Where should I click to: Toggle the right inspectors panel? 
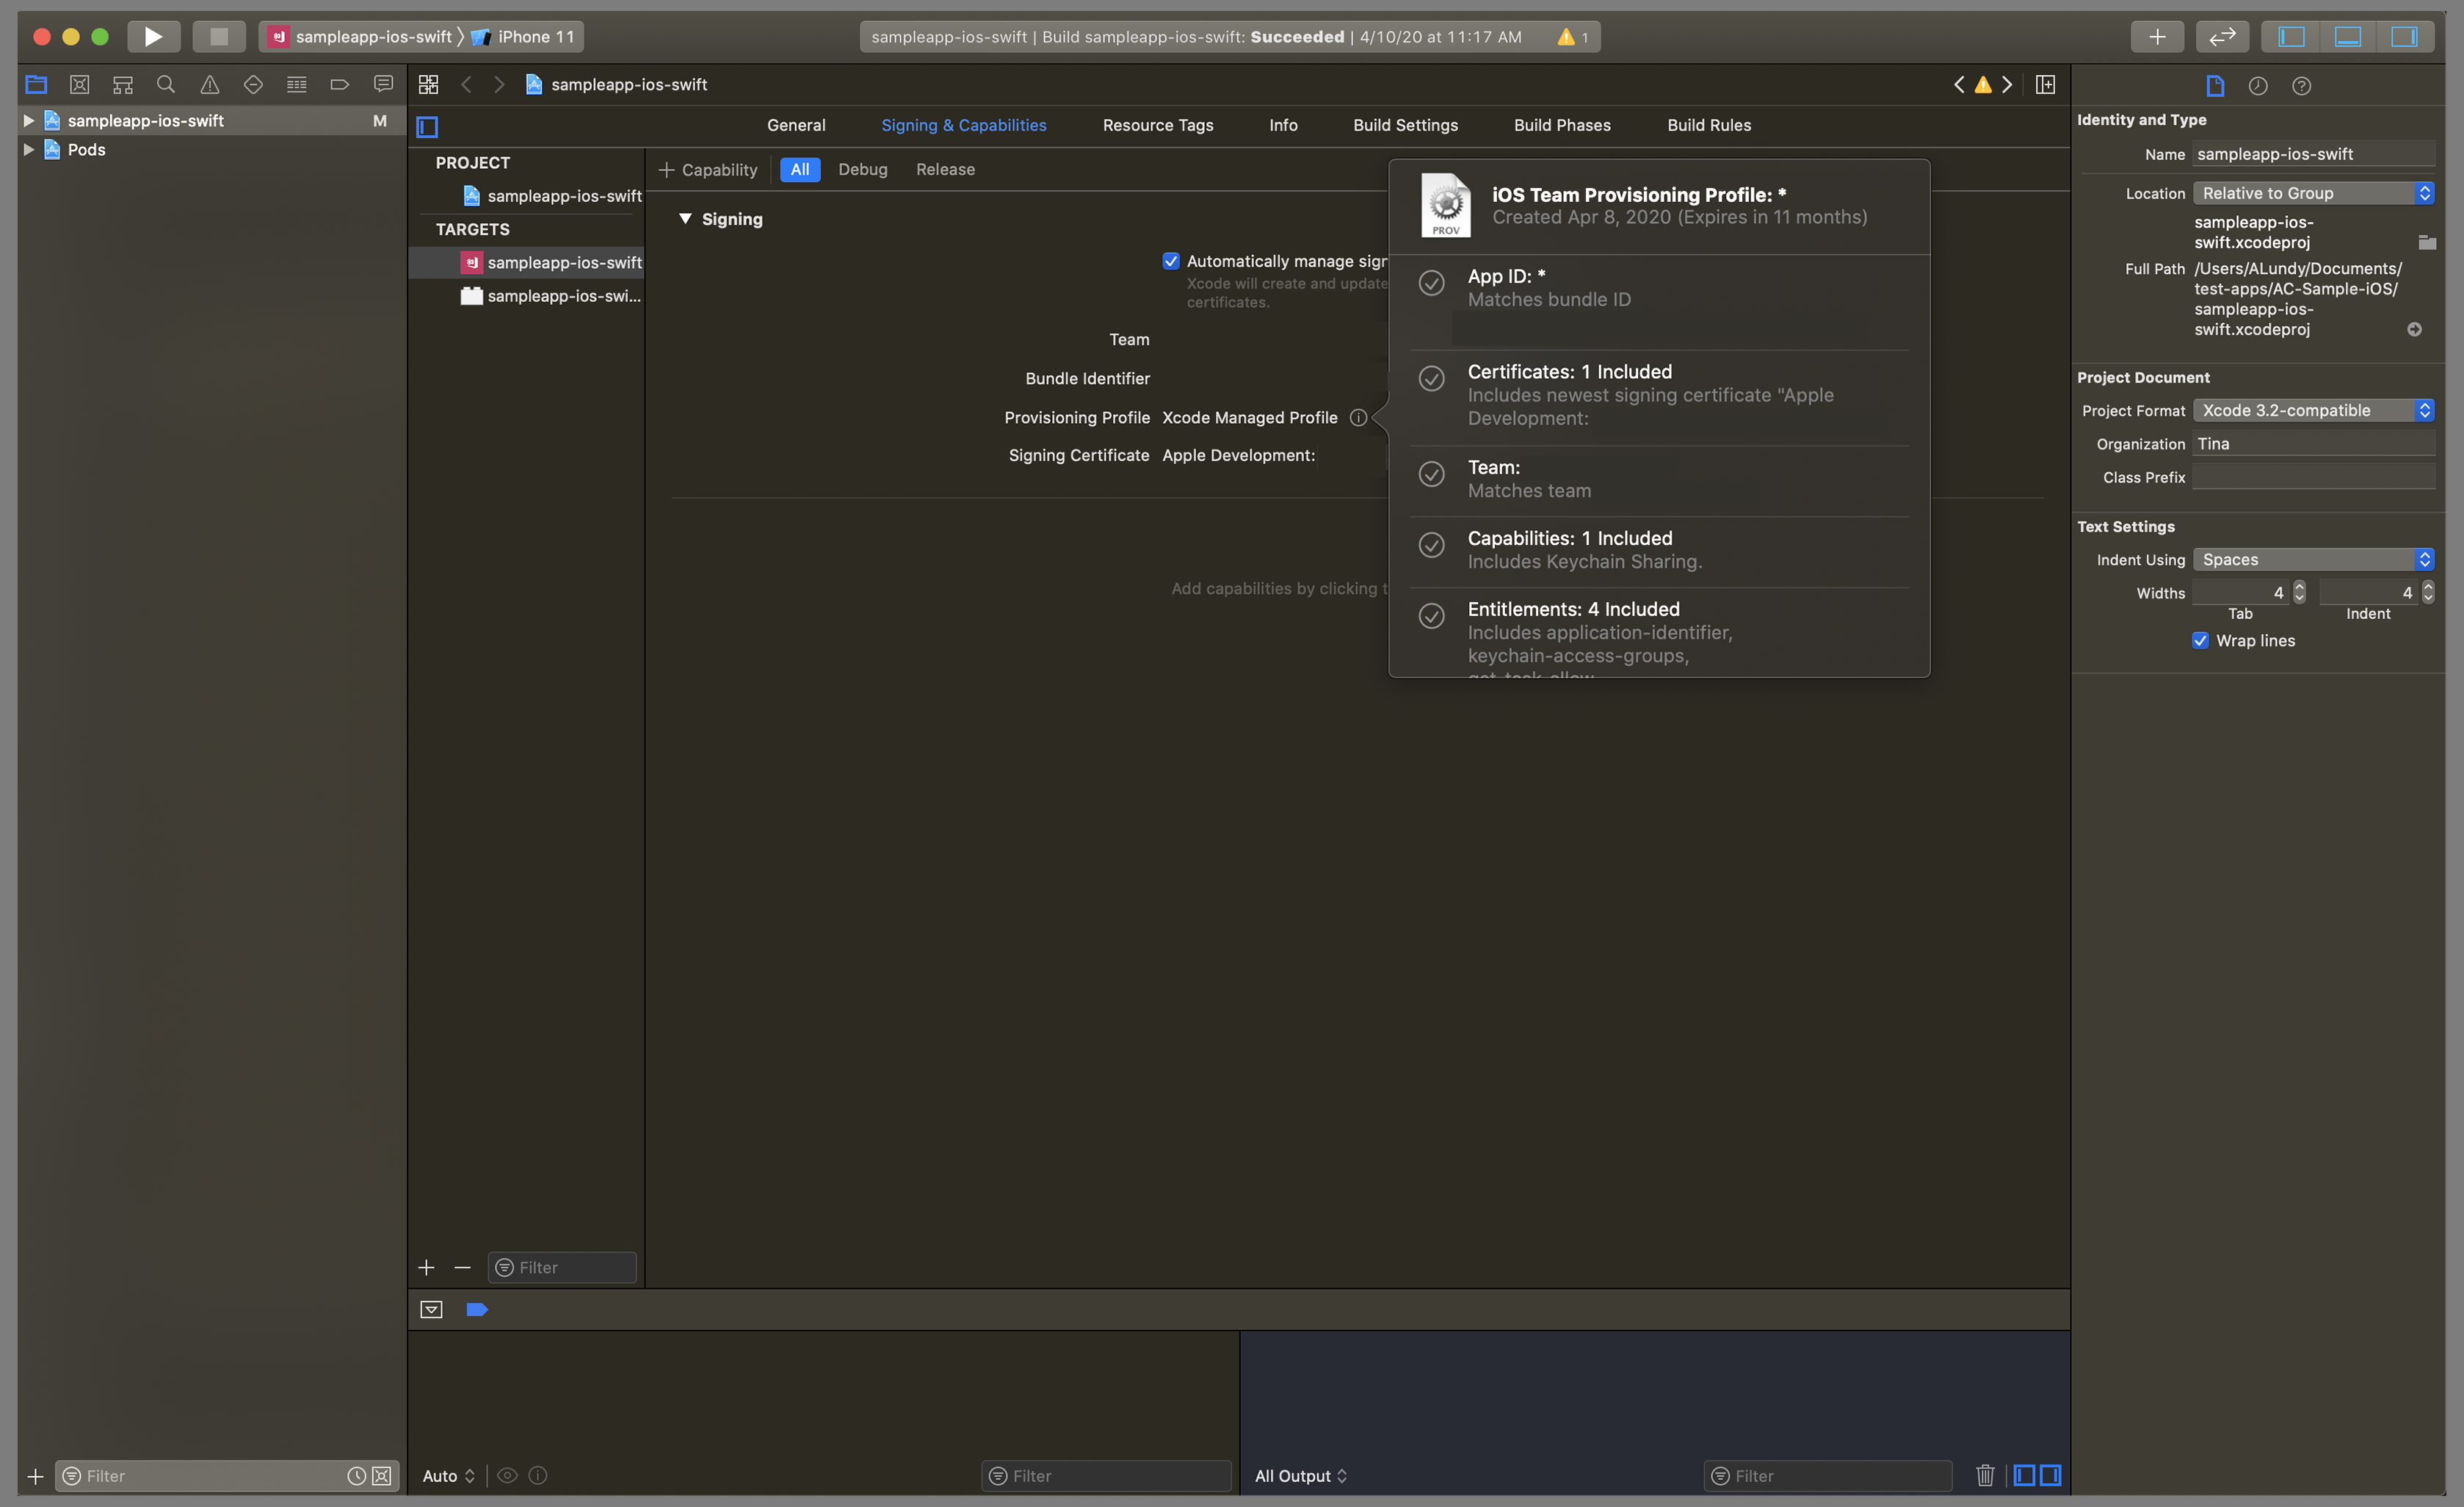point(2404,37)
